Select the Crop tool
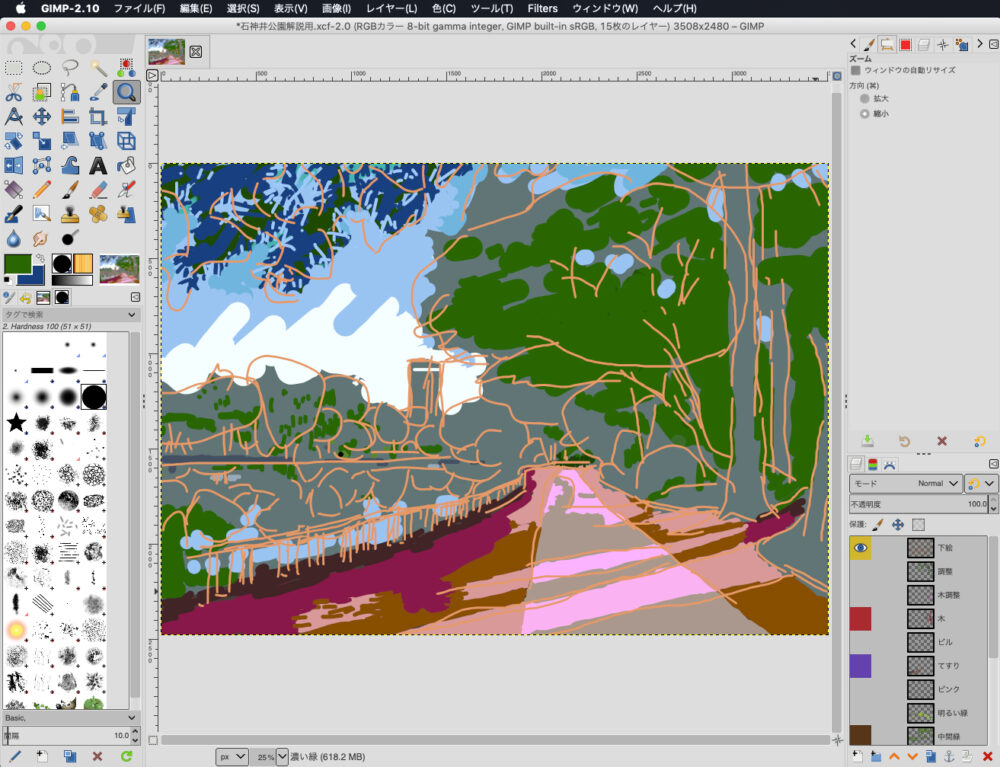1000x767 pixels. [x=98, y=117]
